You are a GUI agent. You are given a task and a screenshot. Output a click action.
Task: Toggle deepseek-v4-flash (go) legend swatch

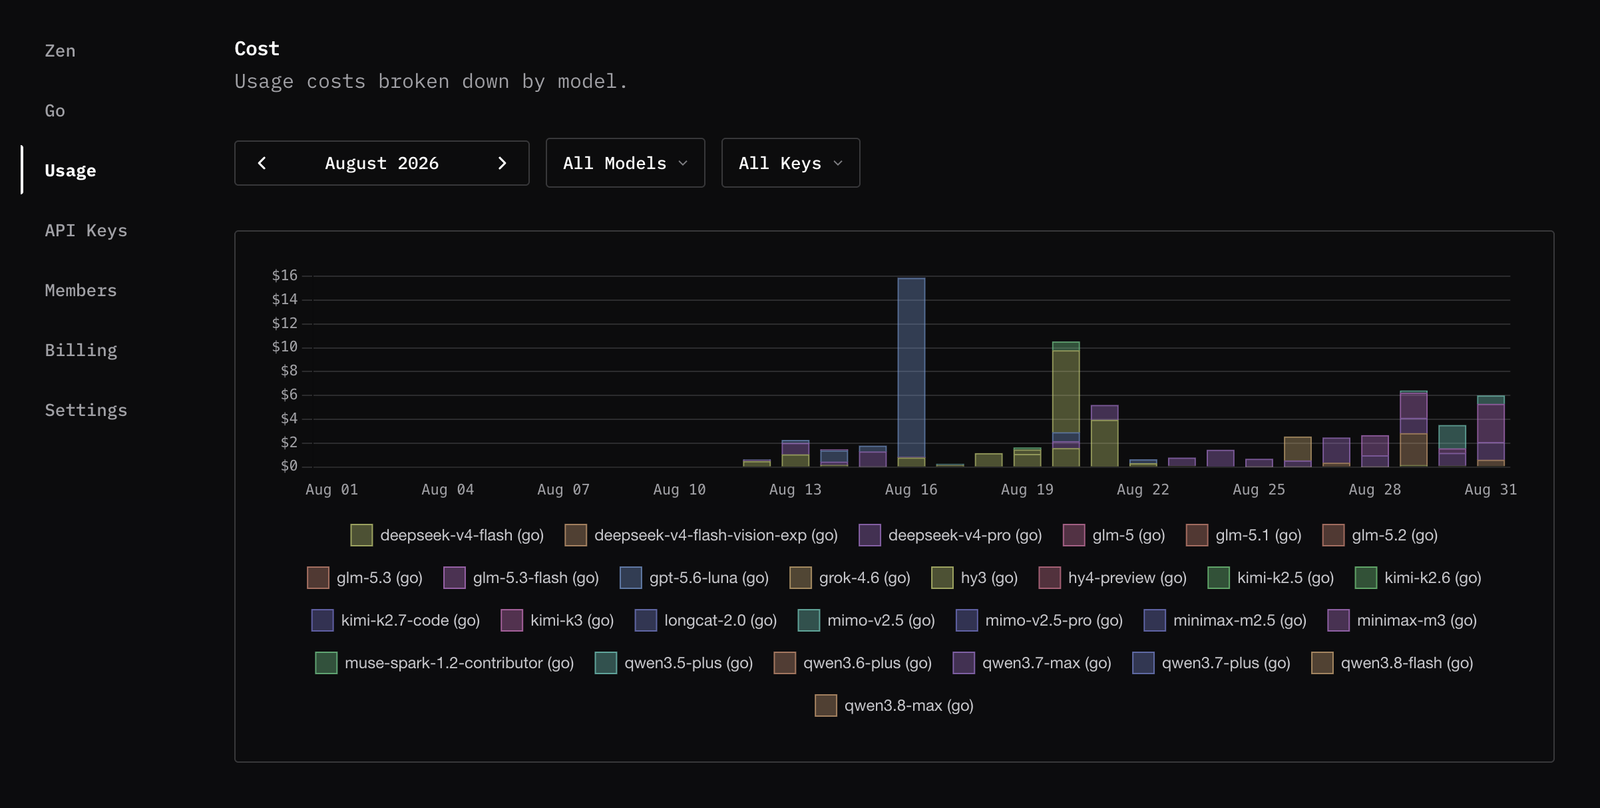tap(362, 535)
